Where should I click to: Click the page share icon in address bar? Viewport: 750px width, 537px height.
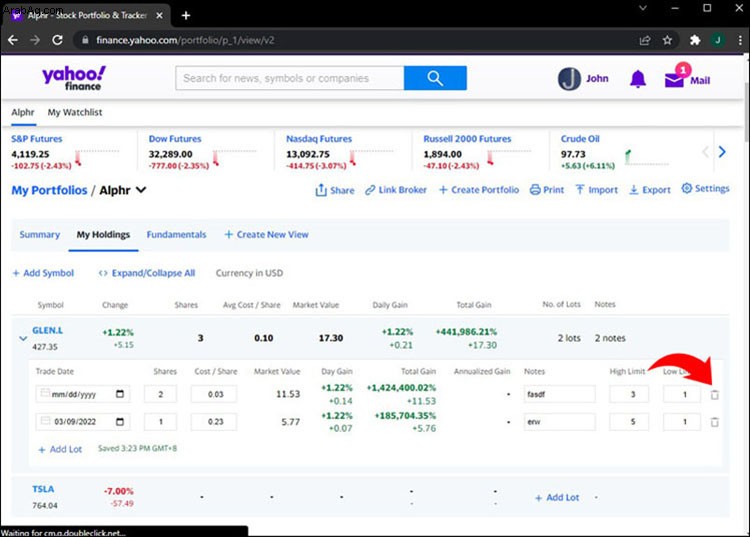(x=645, y=40)
